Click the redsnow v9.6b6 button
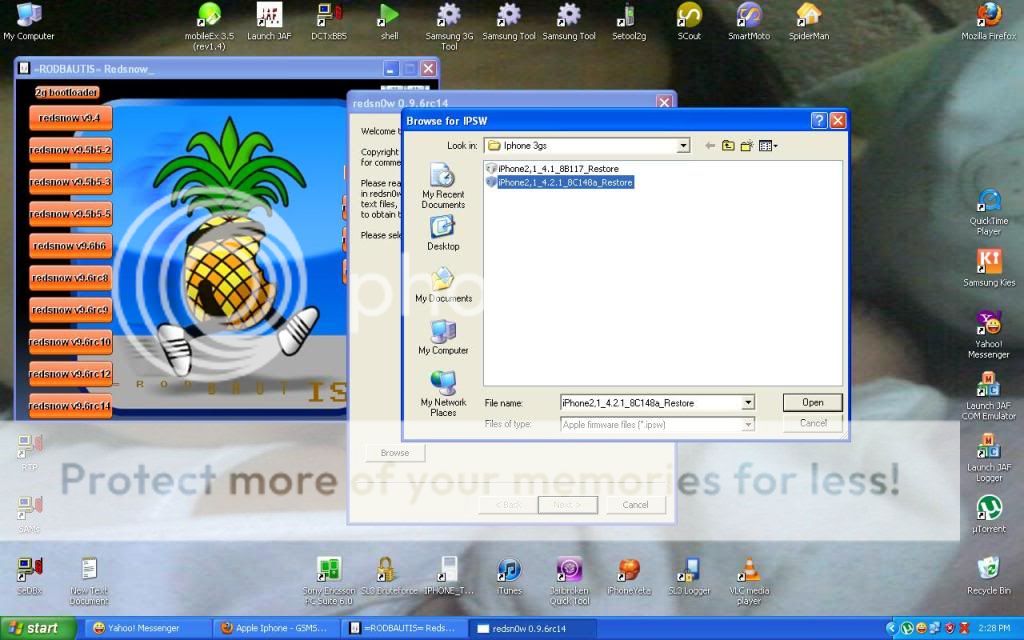The width and height of the screenshot is (1024, 640). [70, 246]
